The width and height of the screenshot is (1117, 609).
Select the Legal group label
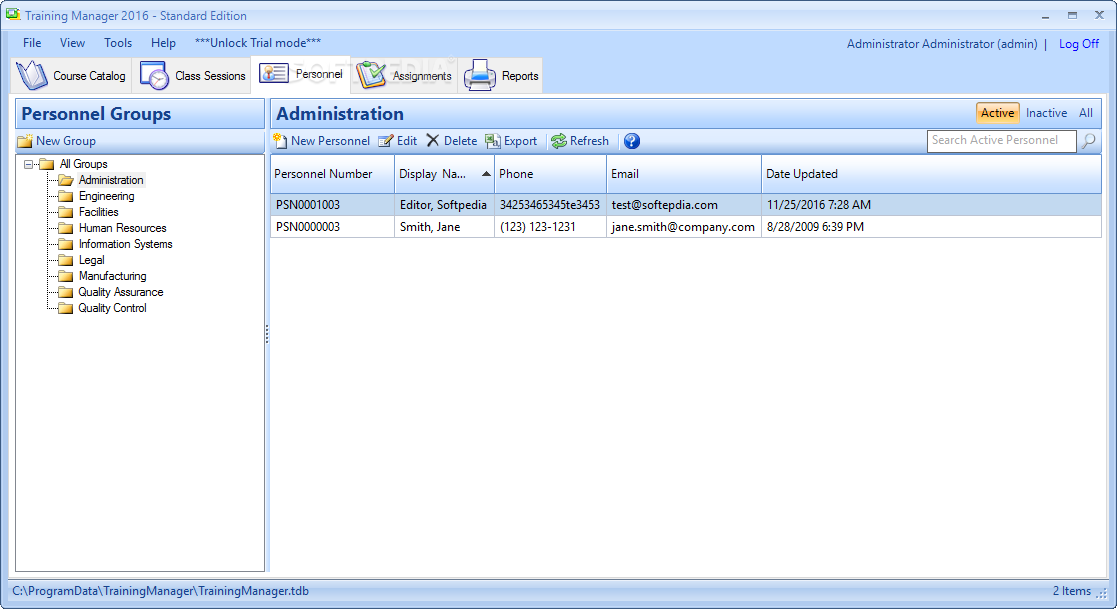[x=91, y=260]
